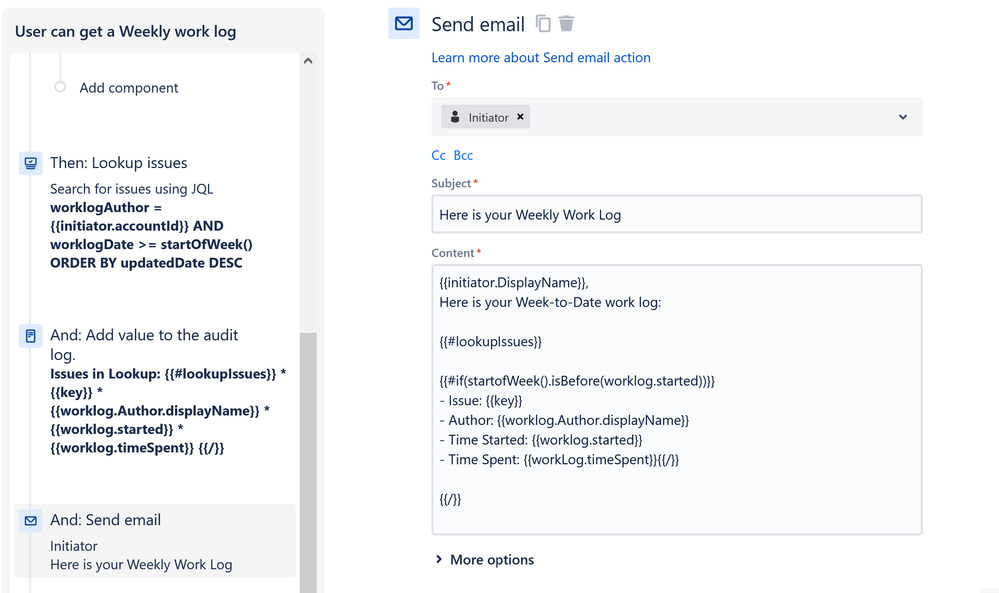Click the Lookup issues component icon
Viewport: 999px width, 593px height.
tap(29, 162)
